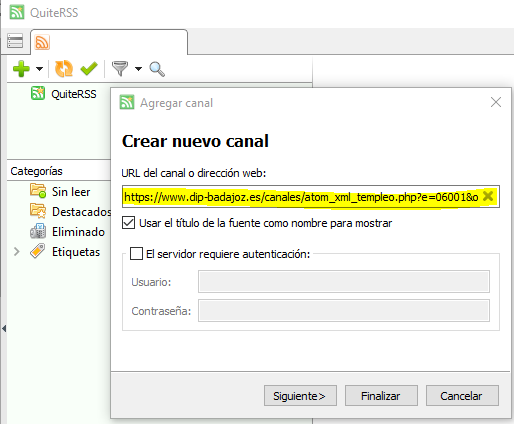Expand the Etiquetas tree node

(x=17, y=252)
